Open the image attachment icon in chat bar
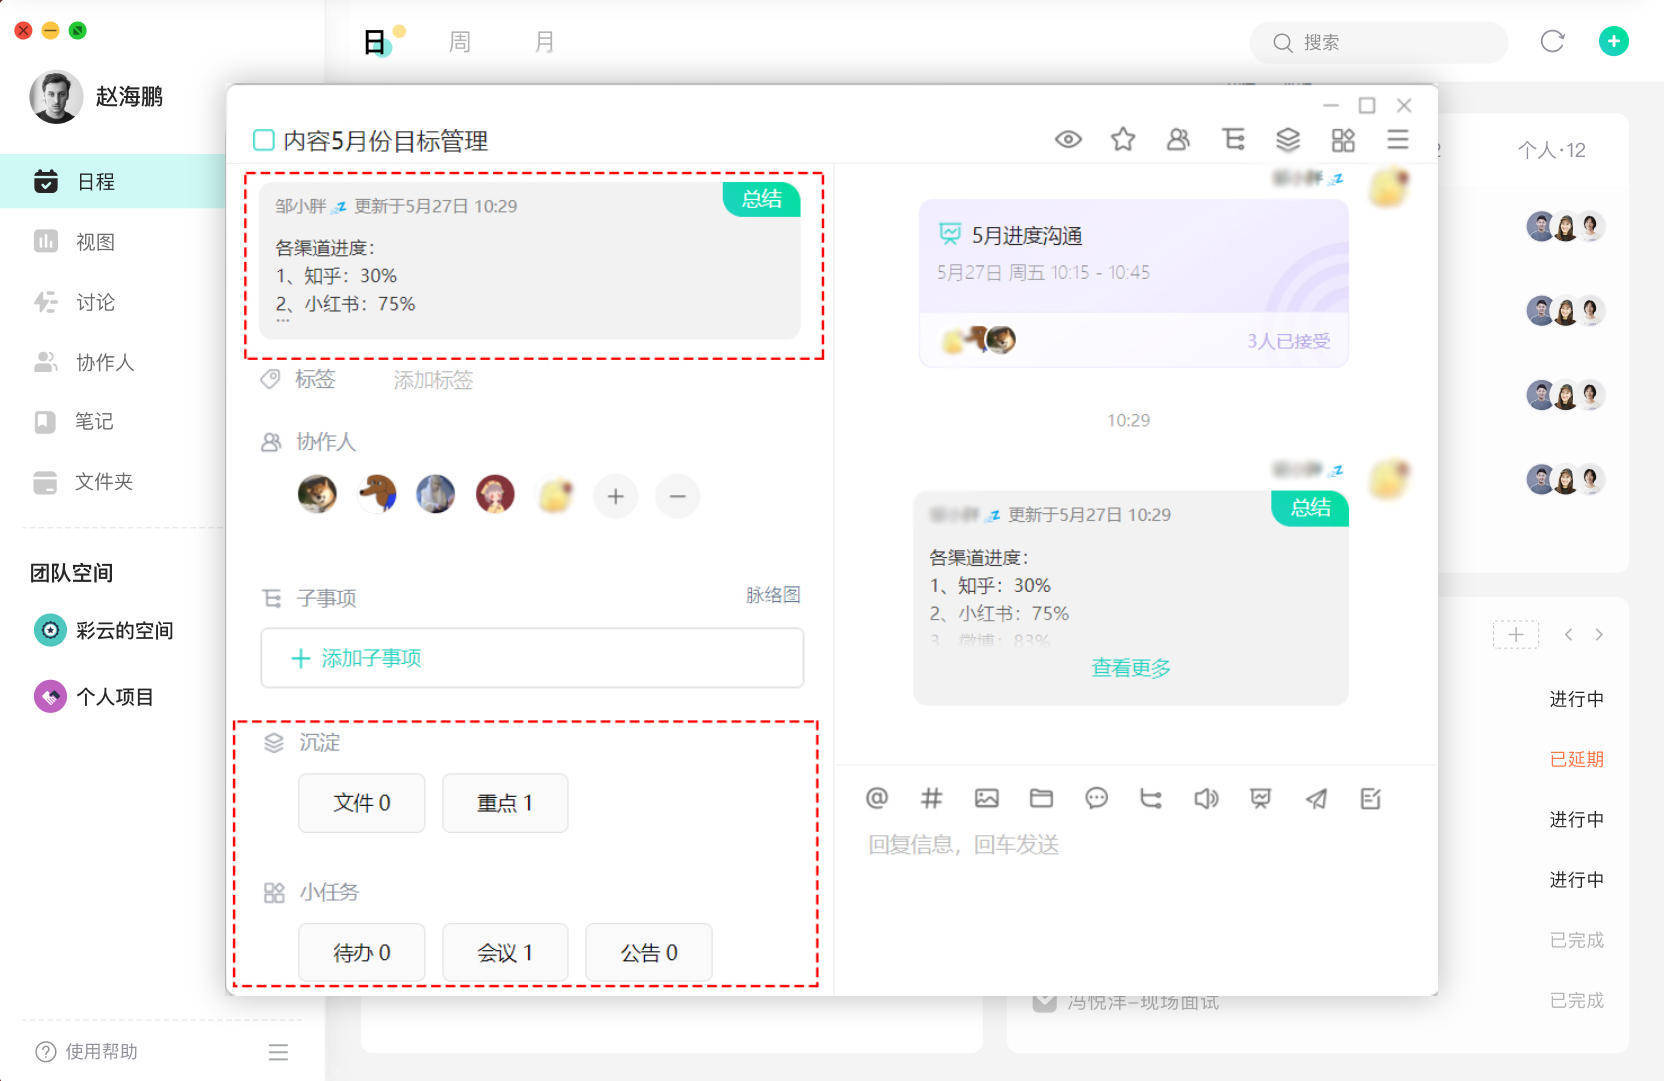The image size is (1664, 1081). [987, 798]
